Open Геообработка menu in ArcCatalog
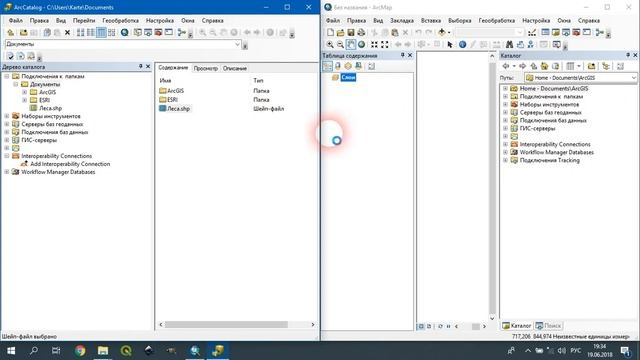 pos(120,20)
